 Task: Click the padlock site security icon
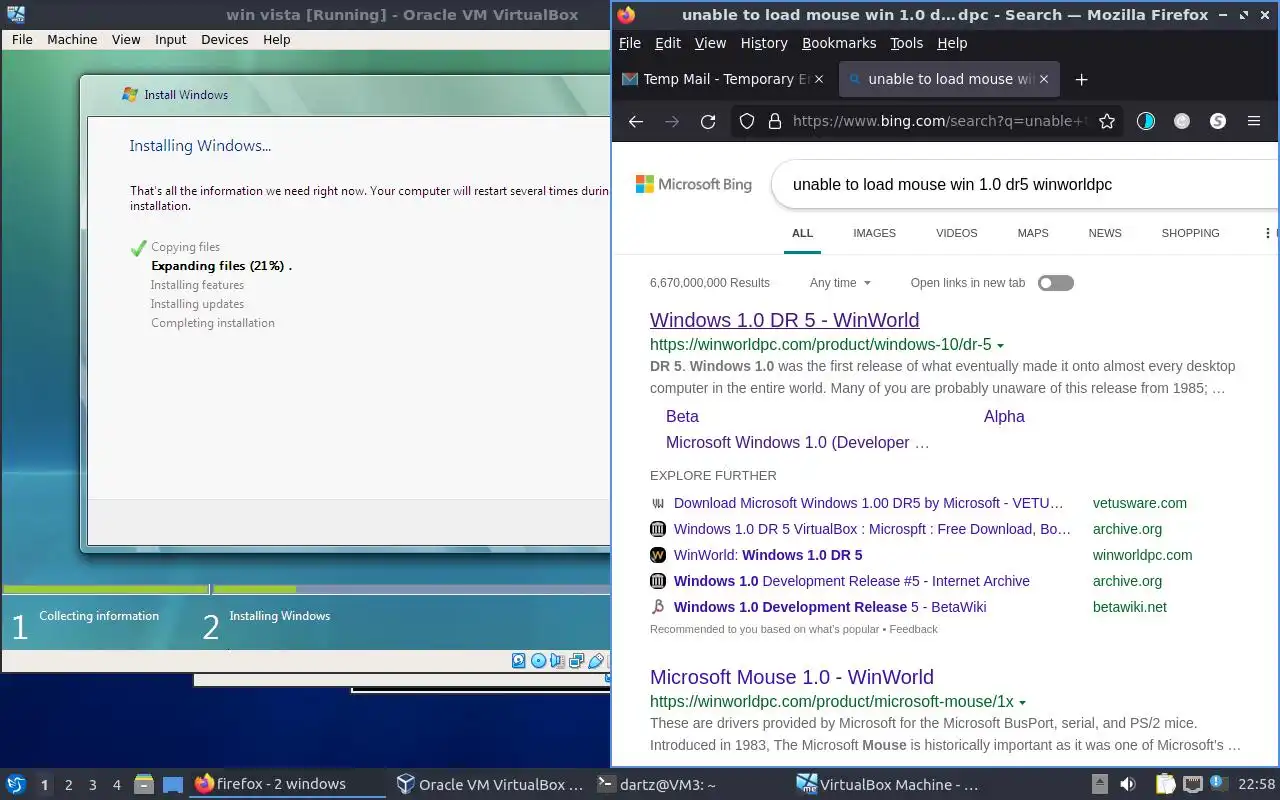[774, 121]
